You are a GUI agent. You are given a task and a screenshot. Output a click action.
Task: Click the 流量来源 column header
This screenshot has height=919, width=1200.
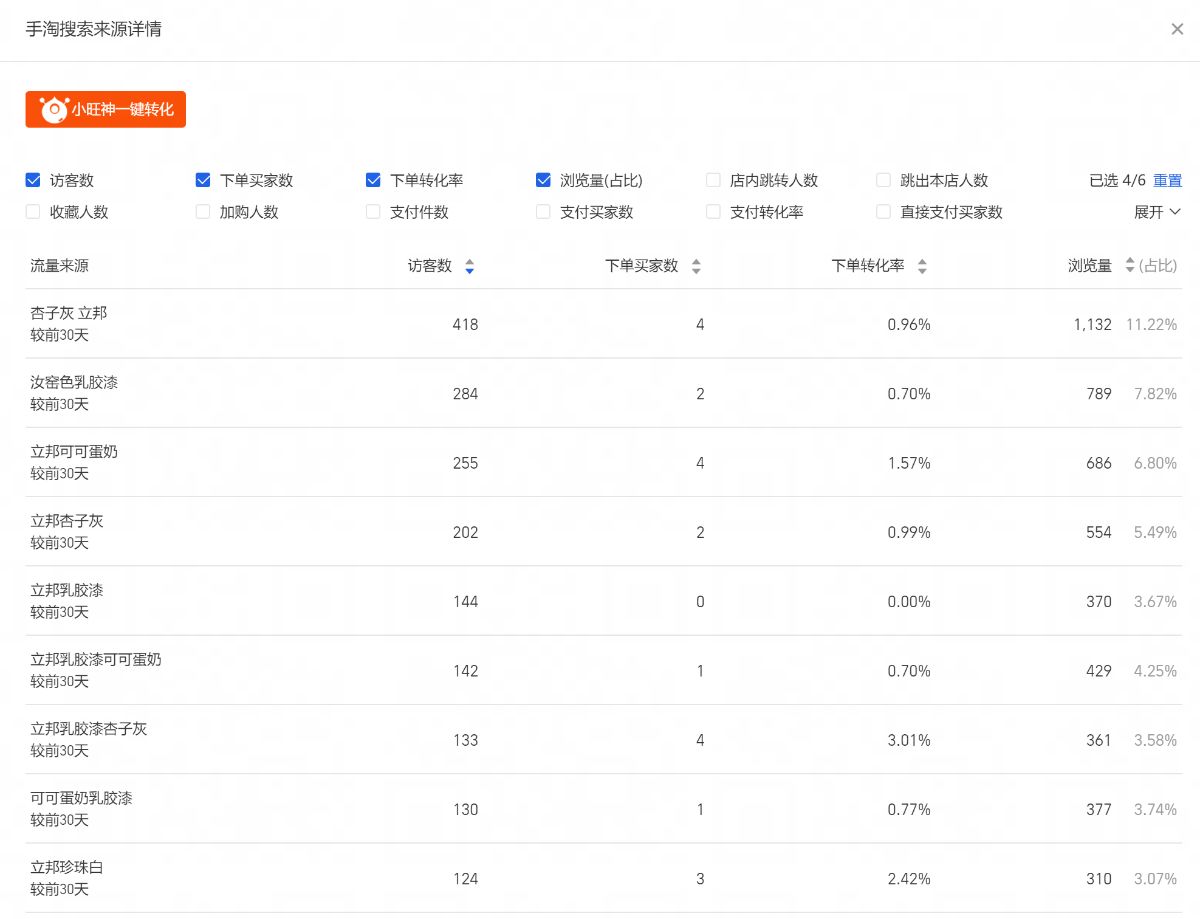(59, 266)
